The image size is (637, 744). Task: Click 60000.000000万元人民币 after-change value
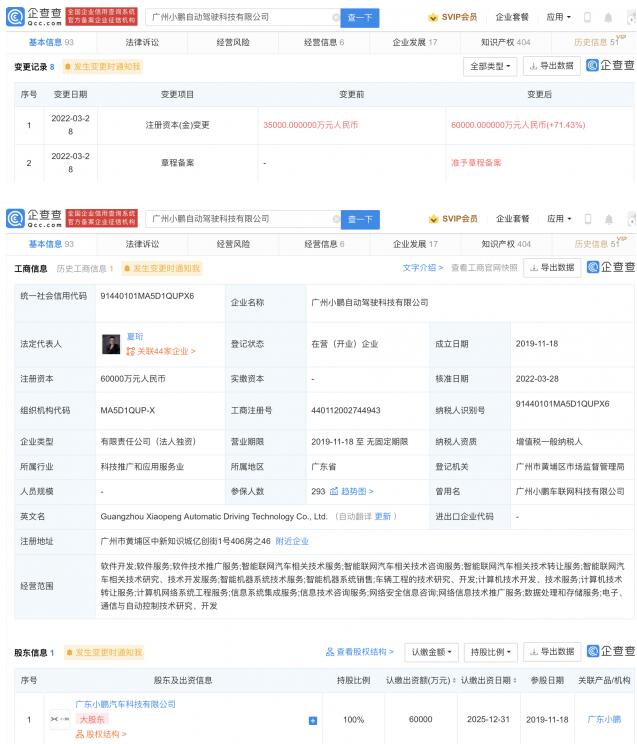coord(517,125)
